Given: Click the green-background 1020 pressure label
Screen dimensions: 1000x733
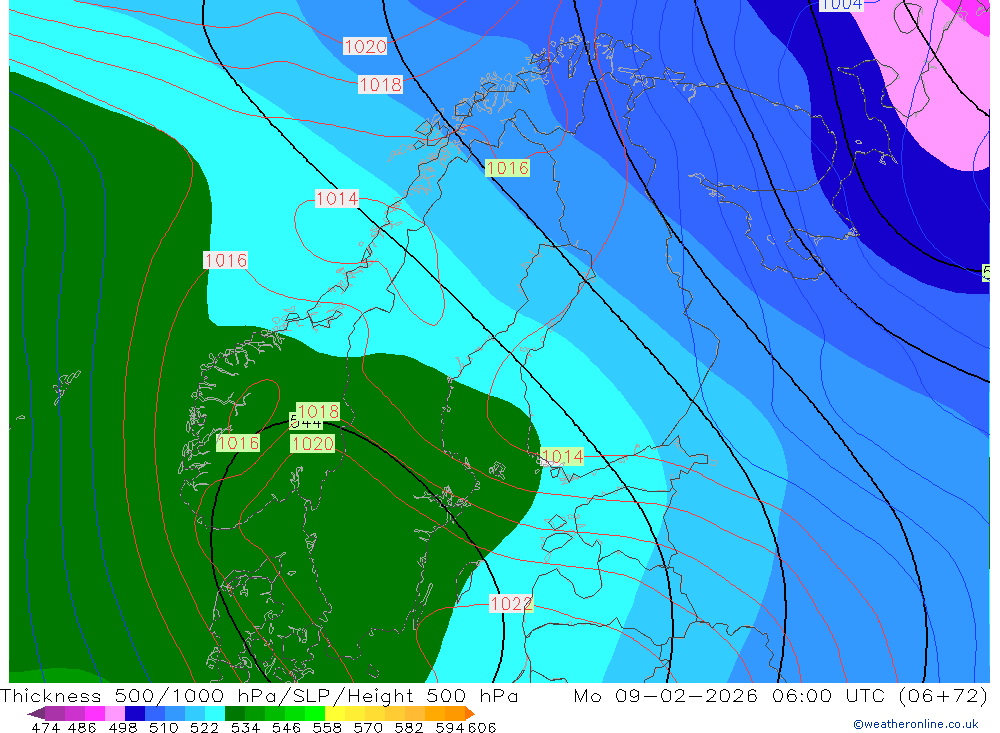Looking at the screenshot, I should click(312, 443).
